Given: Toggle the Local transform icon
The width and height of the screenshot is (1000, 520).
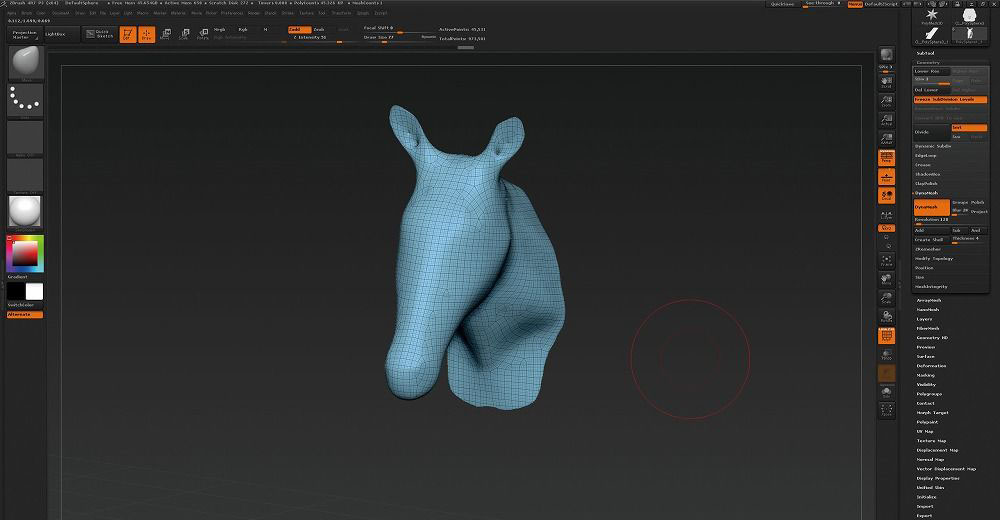Looking at the screenshot, I should point(886,195).
